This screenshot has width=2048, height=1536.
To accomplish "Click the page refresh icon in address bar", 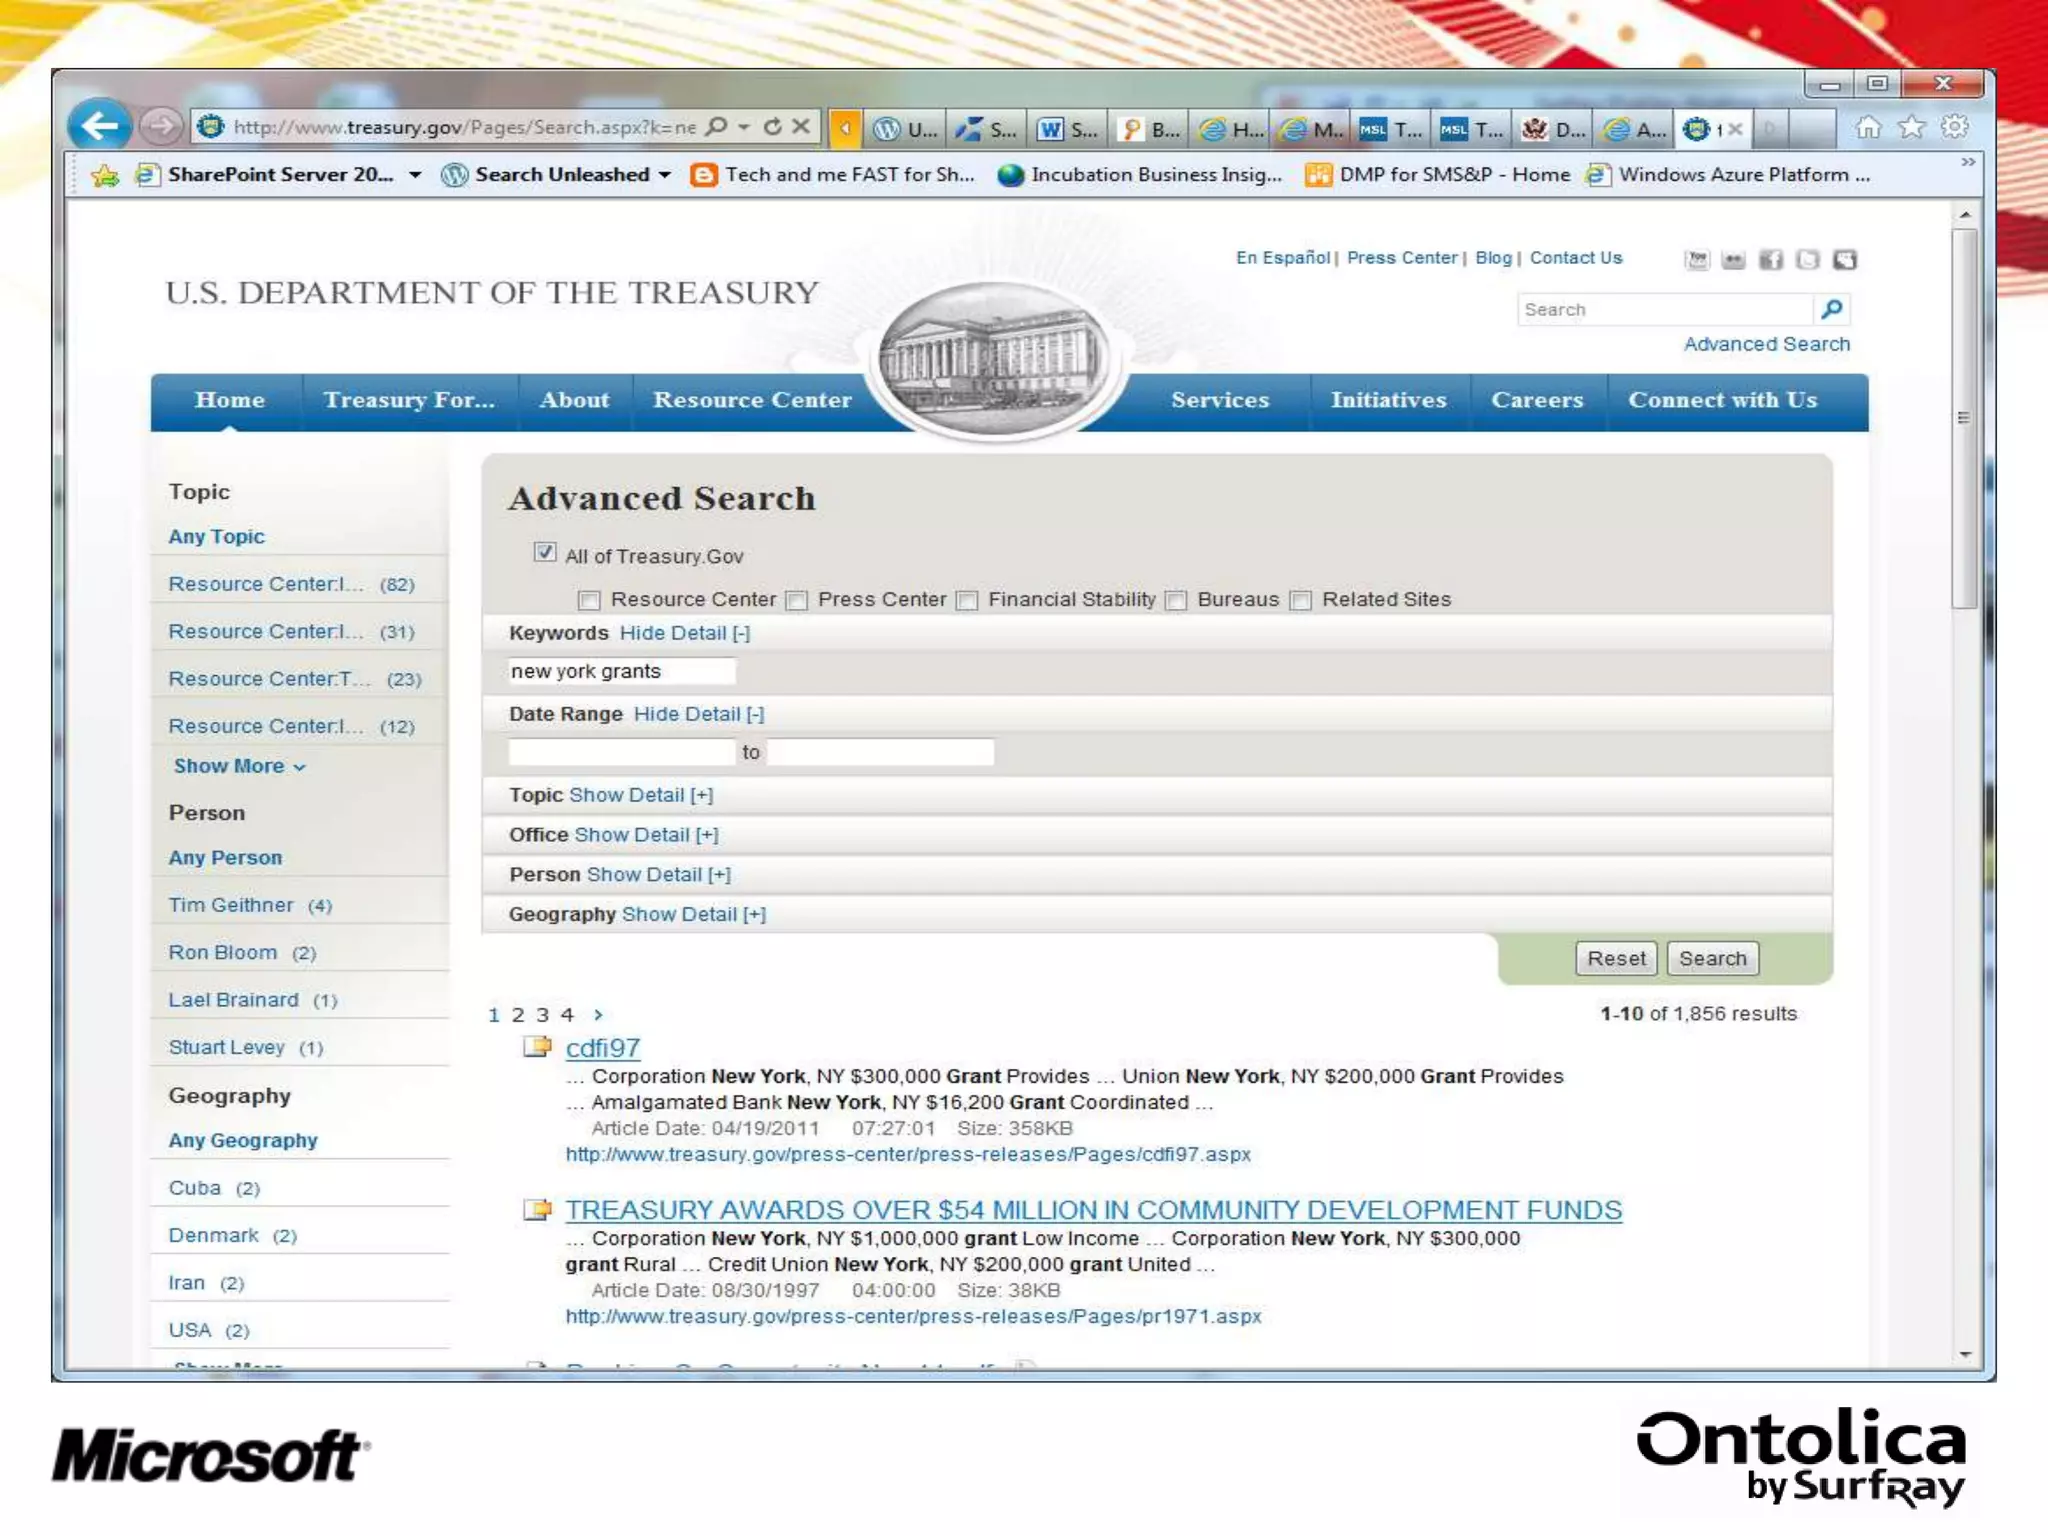I will pyautogui.click(x=772, y=127).
